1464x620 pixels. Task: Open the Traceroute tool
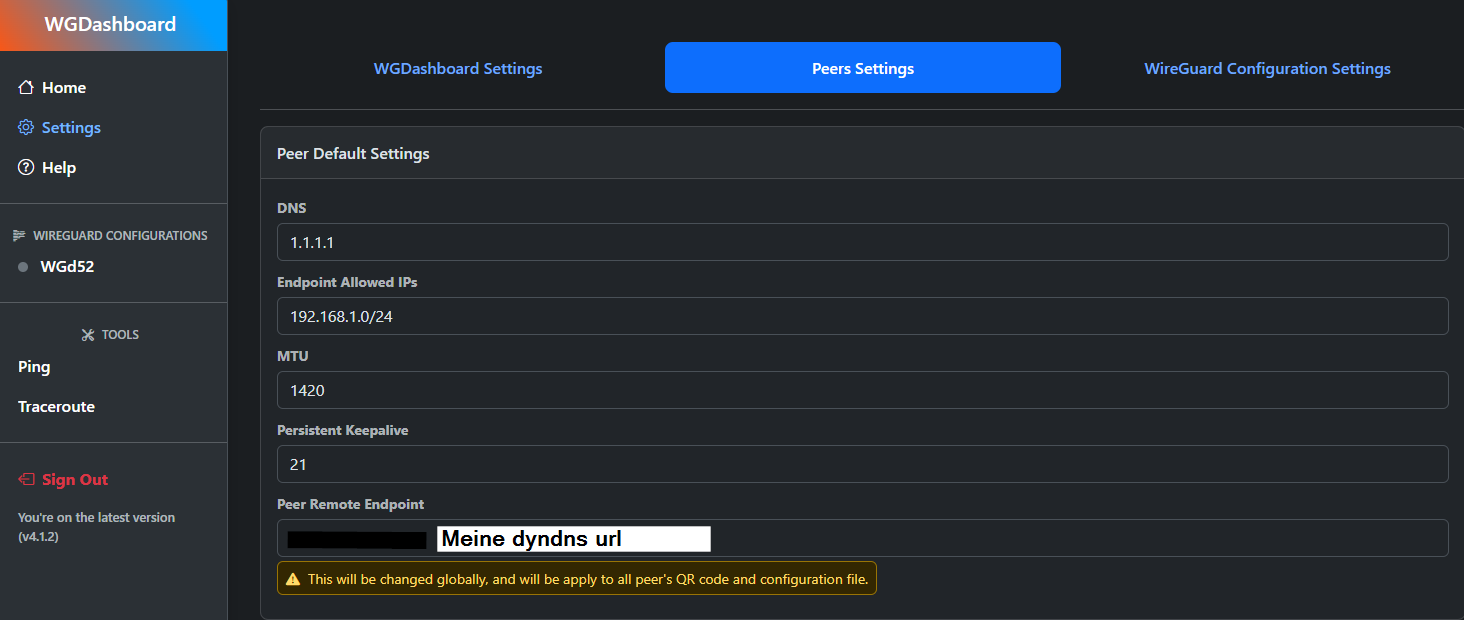[x=56, y=407]
